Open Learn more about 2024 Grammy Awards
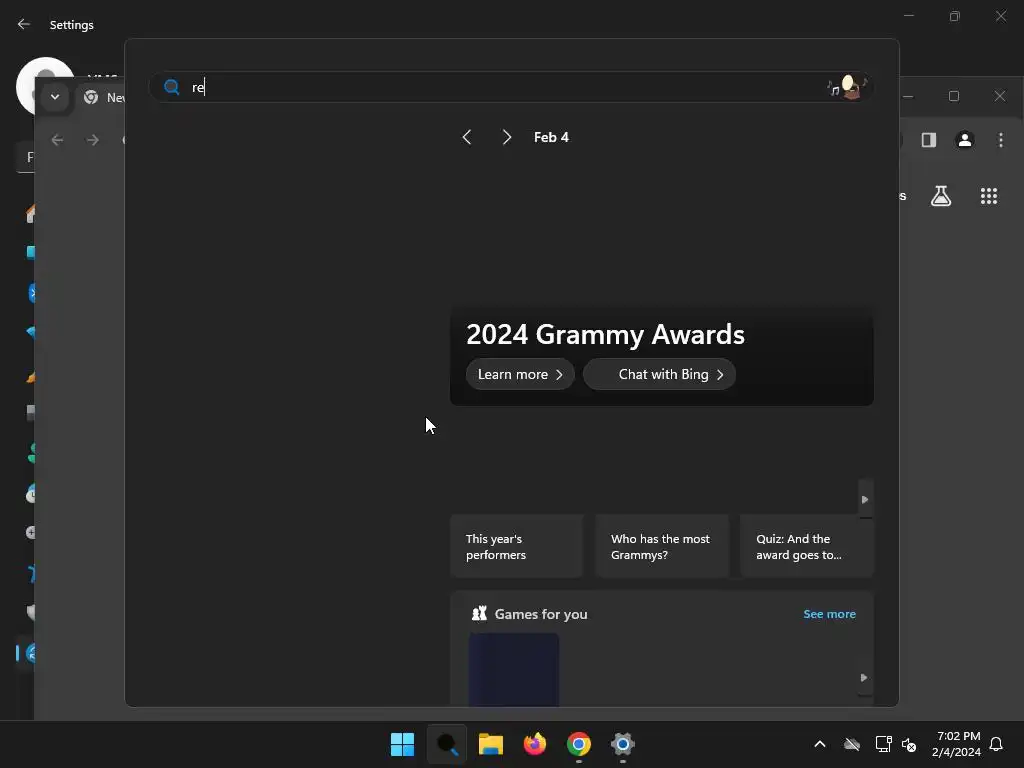 pos(520,374)
